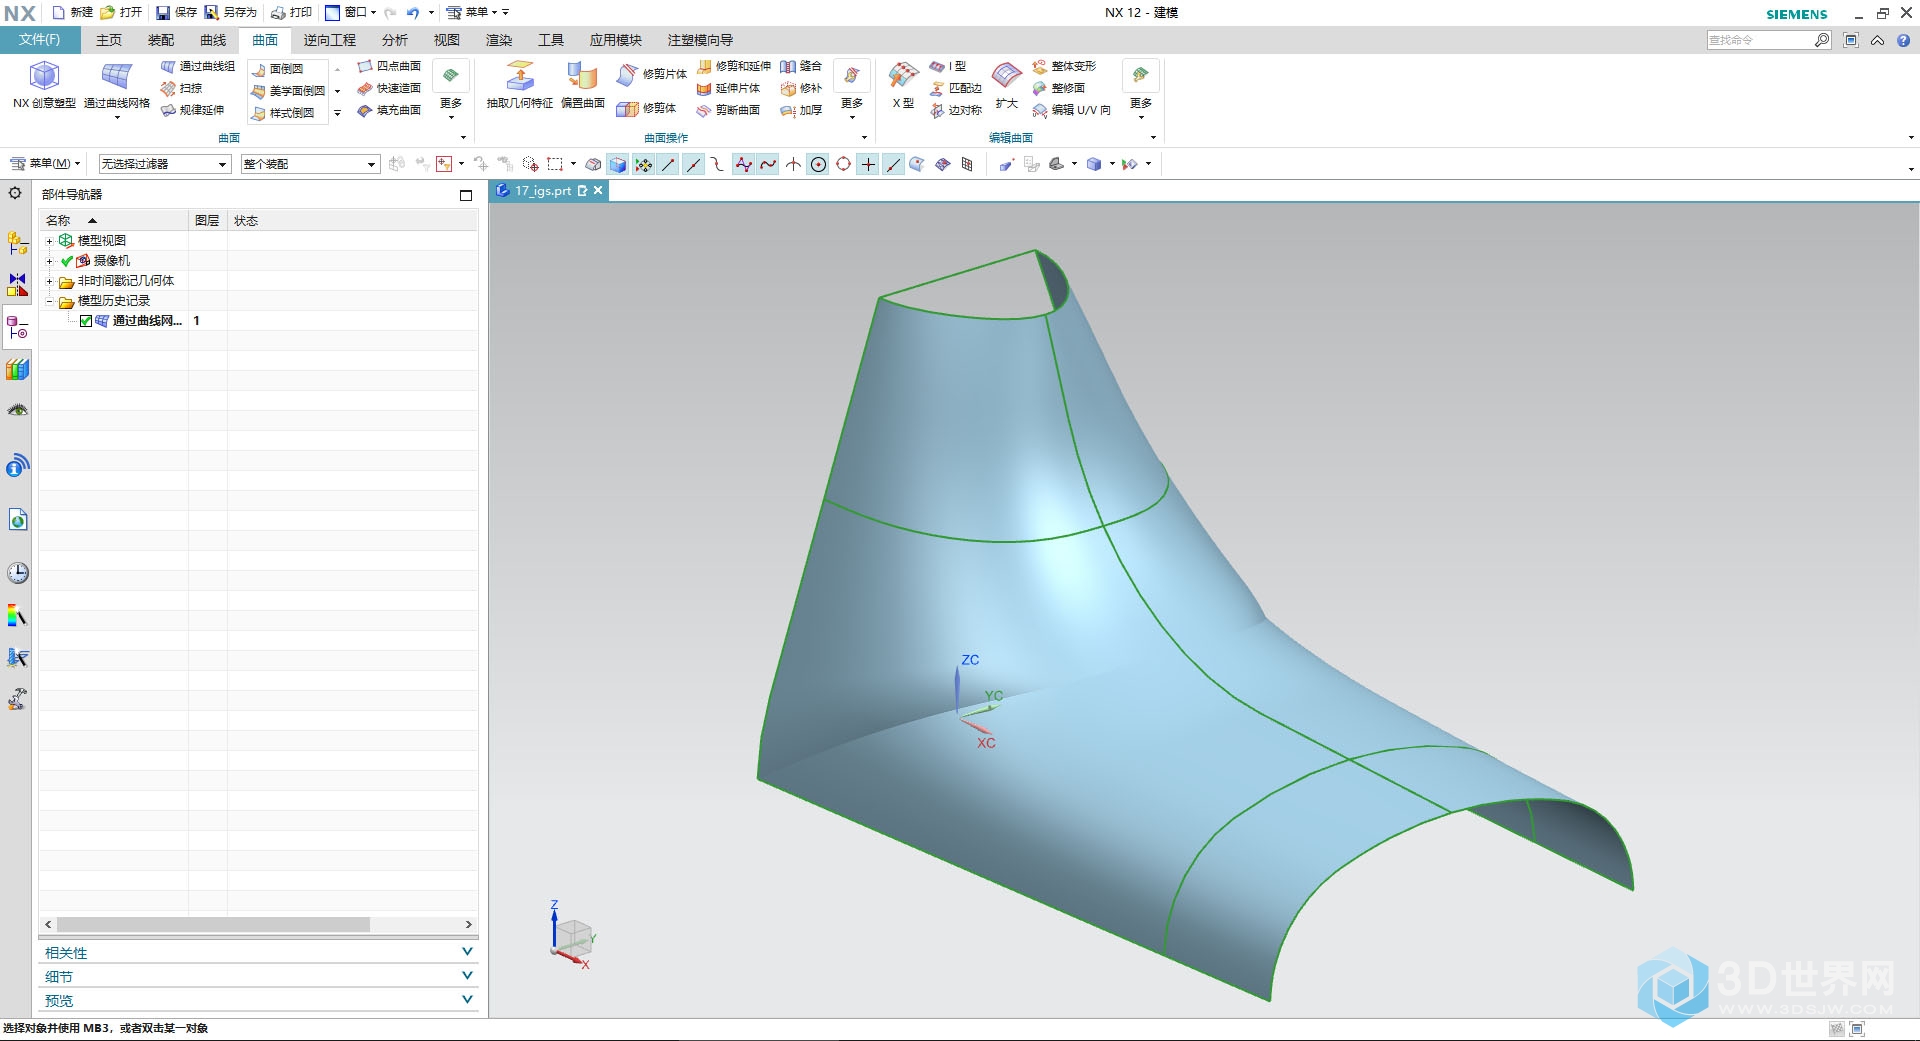Open the Assembly Navigator sidebar tab
The width and height of the screenshot is (1920, 1041).
pyautogui.click(x=17, y=243)
